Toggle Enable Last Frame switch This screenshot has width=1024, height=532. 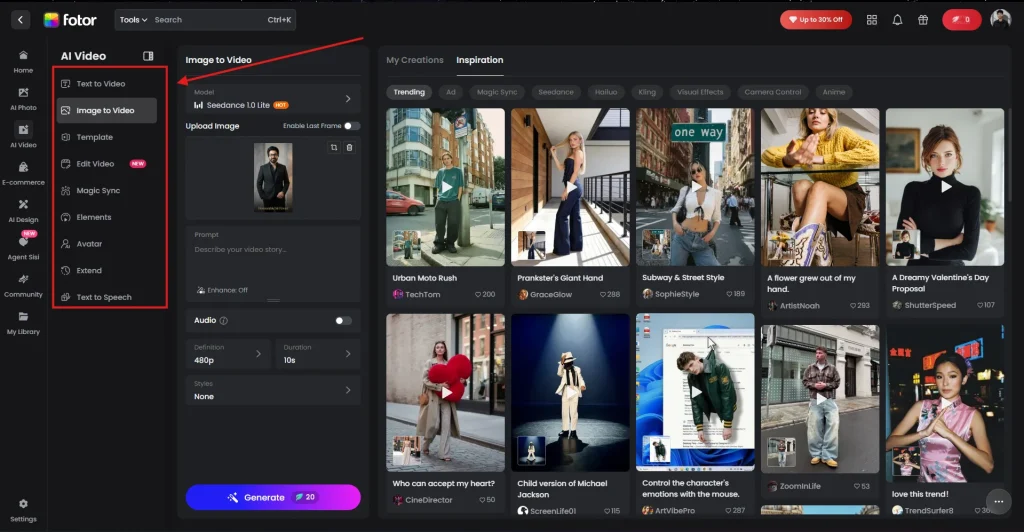351,126
